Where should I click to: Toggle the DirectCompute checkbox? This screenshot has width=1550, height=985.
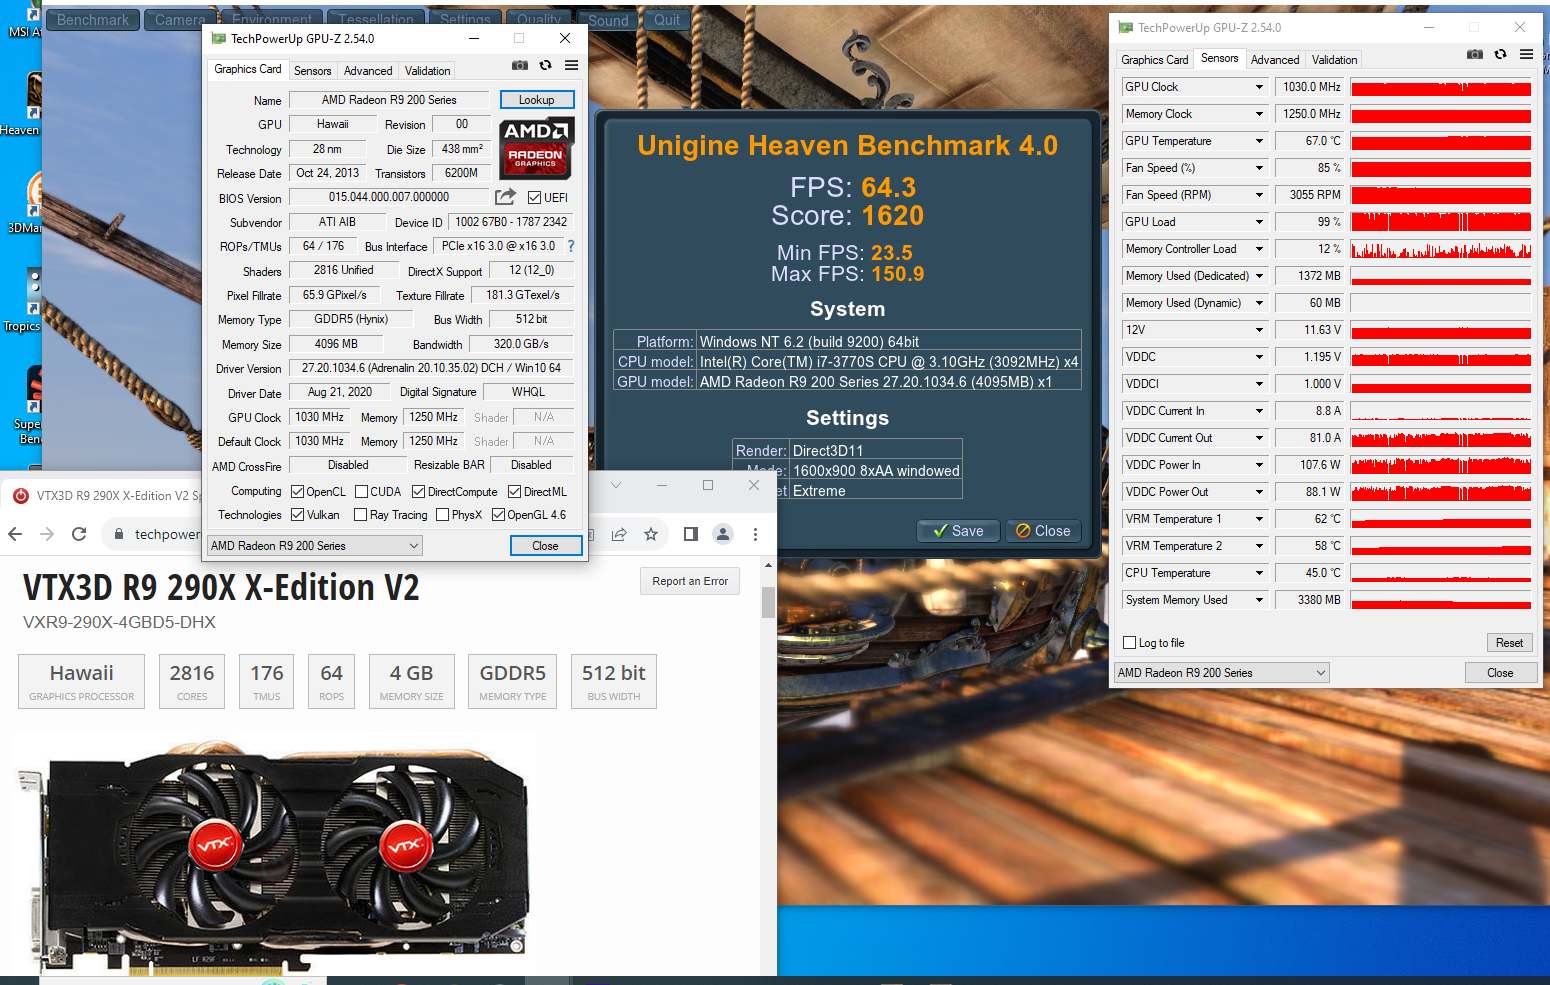[x=419, y=492]
